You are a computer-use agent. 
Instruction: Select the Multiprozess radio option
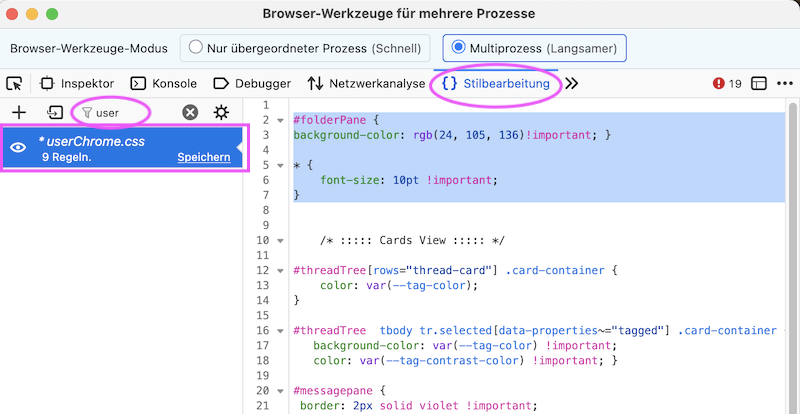point(534,48)
